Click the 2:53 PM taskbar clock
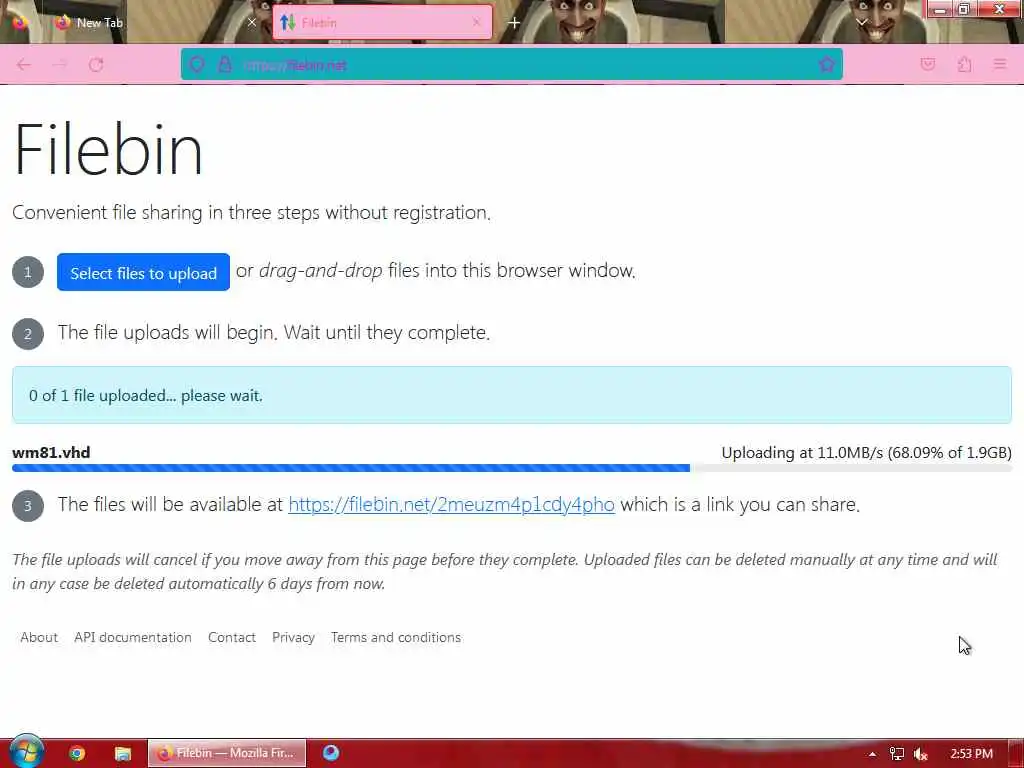Viewport: 1024px width, 768px height. click(971, 754)
